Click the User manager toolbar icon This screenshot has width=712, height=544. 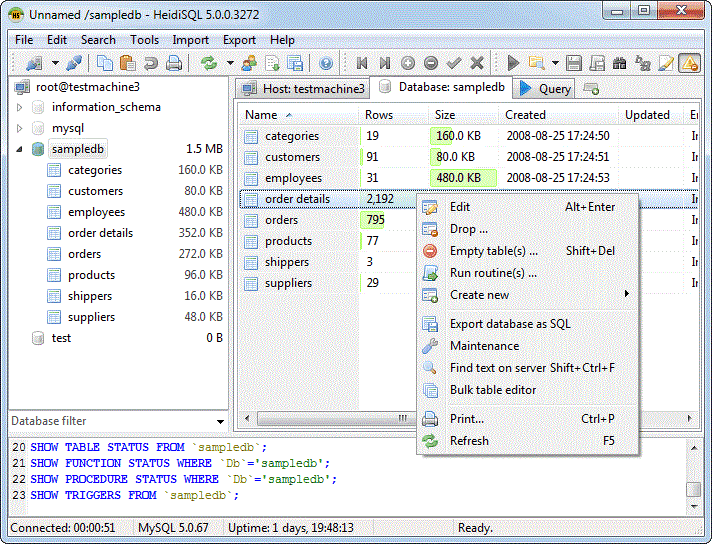pyautogui.click(x=248, y=63)
